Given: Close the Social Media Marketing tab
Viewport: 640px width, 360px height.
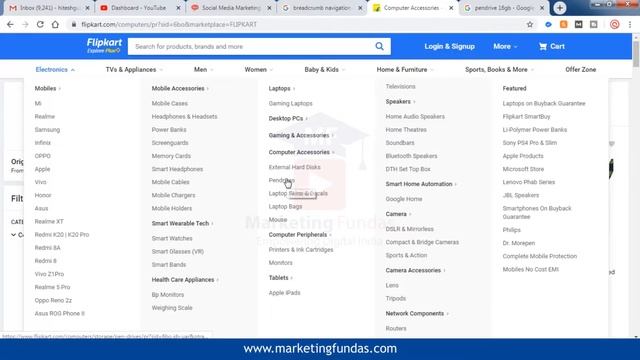Looking at the screenshot, I should (x=269, y=8).
